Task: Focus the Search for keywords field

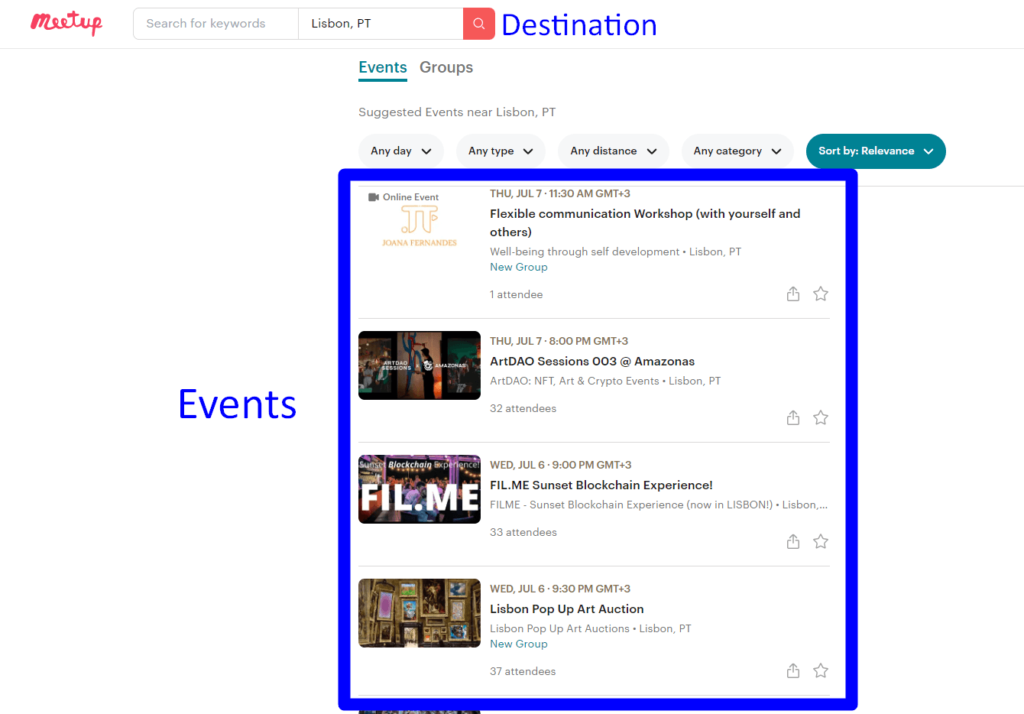Action: coord(216,24)
